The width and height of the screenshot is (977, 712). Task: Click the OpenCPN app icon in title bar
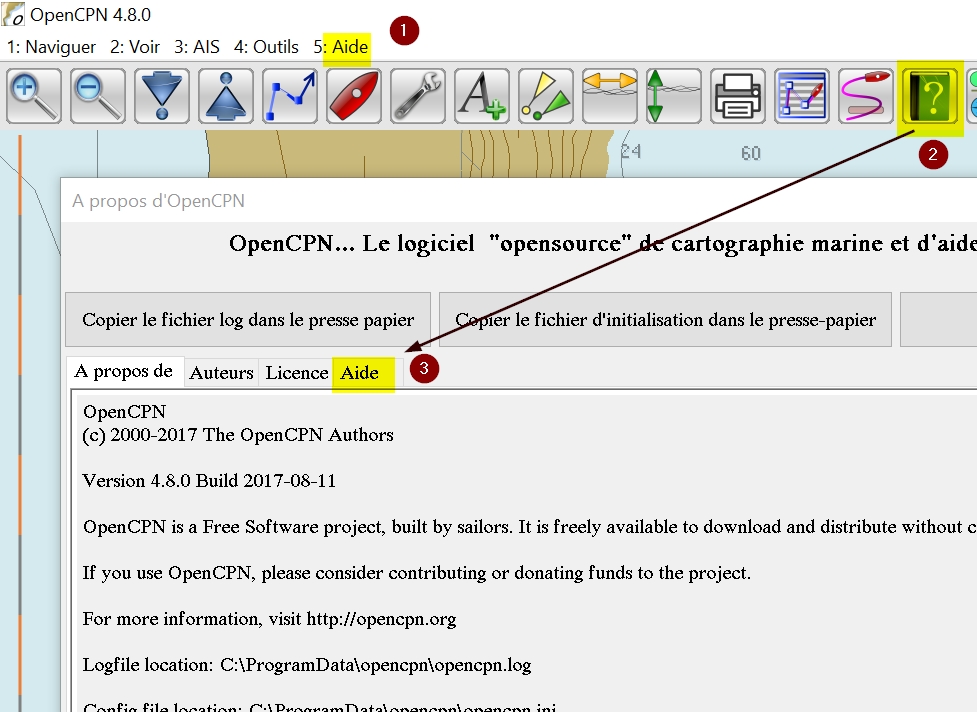pos(13,14)
